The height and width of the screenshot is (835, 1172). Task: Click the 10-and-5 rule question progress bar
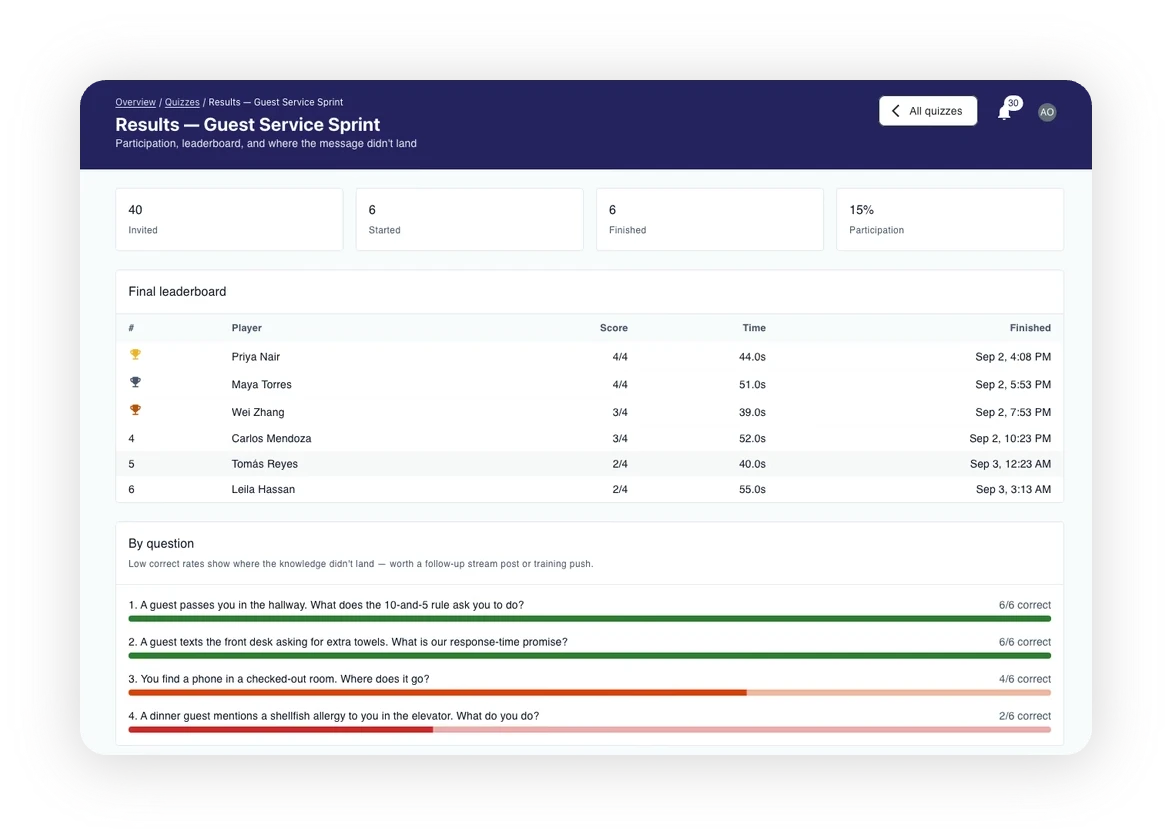(589, 619)
